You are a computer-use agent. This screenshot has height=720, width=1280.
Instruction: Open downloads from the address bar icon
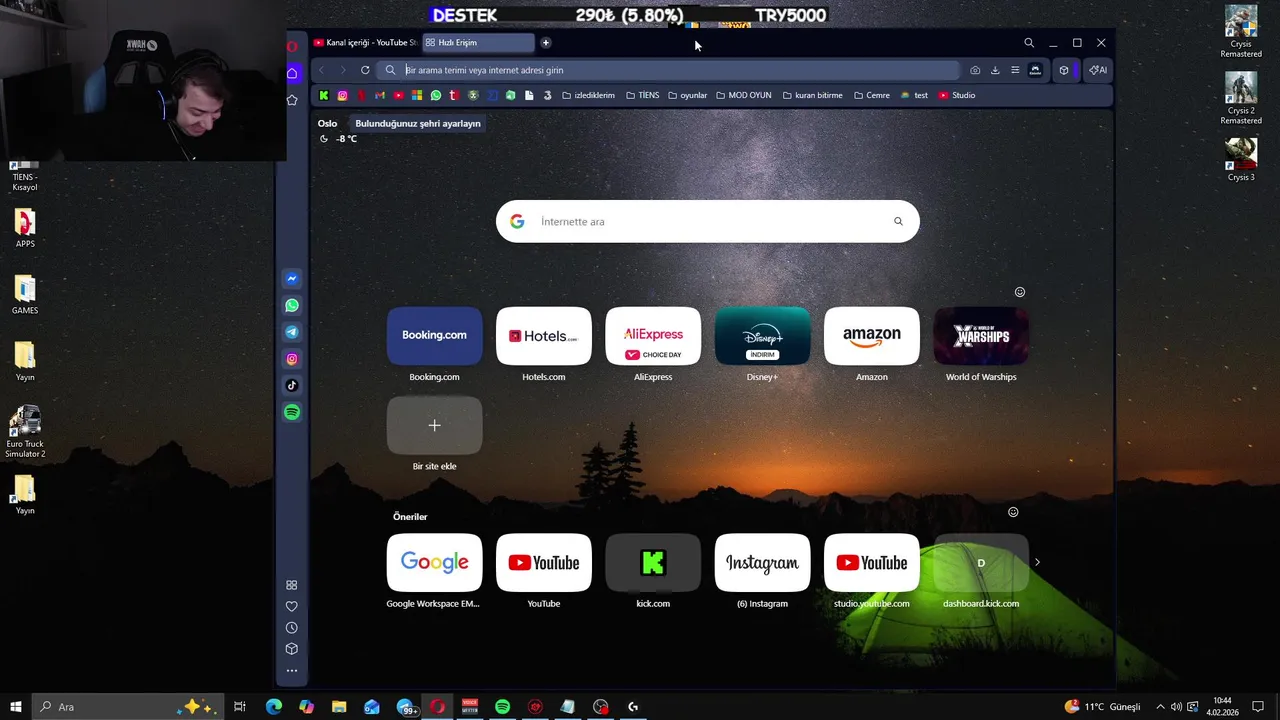[995, 70]
